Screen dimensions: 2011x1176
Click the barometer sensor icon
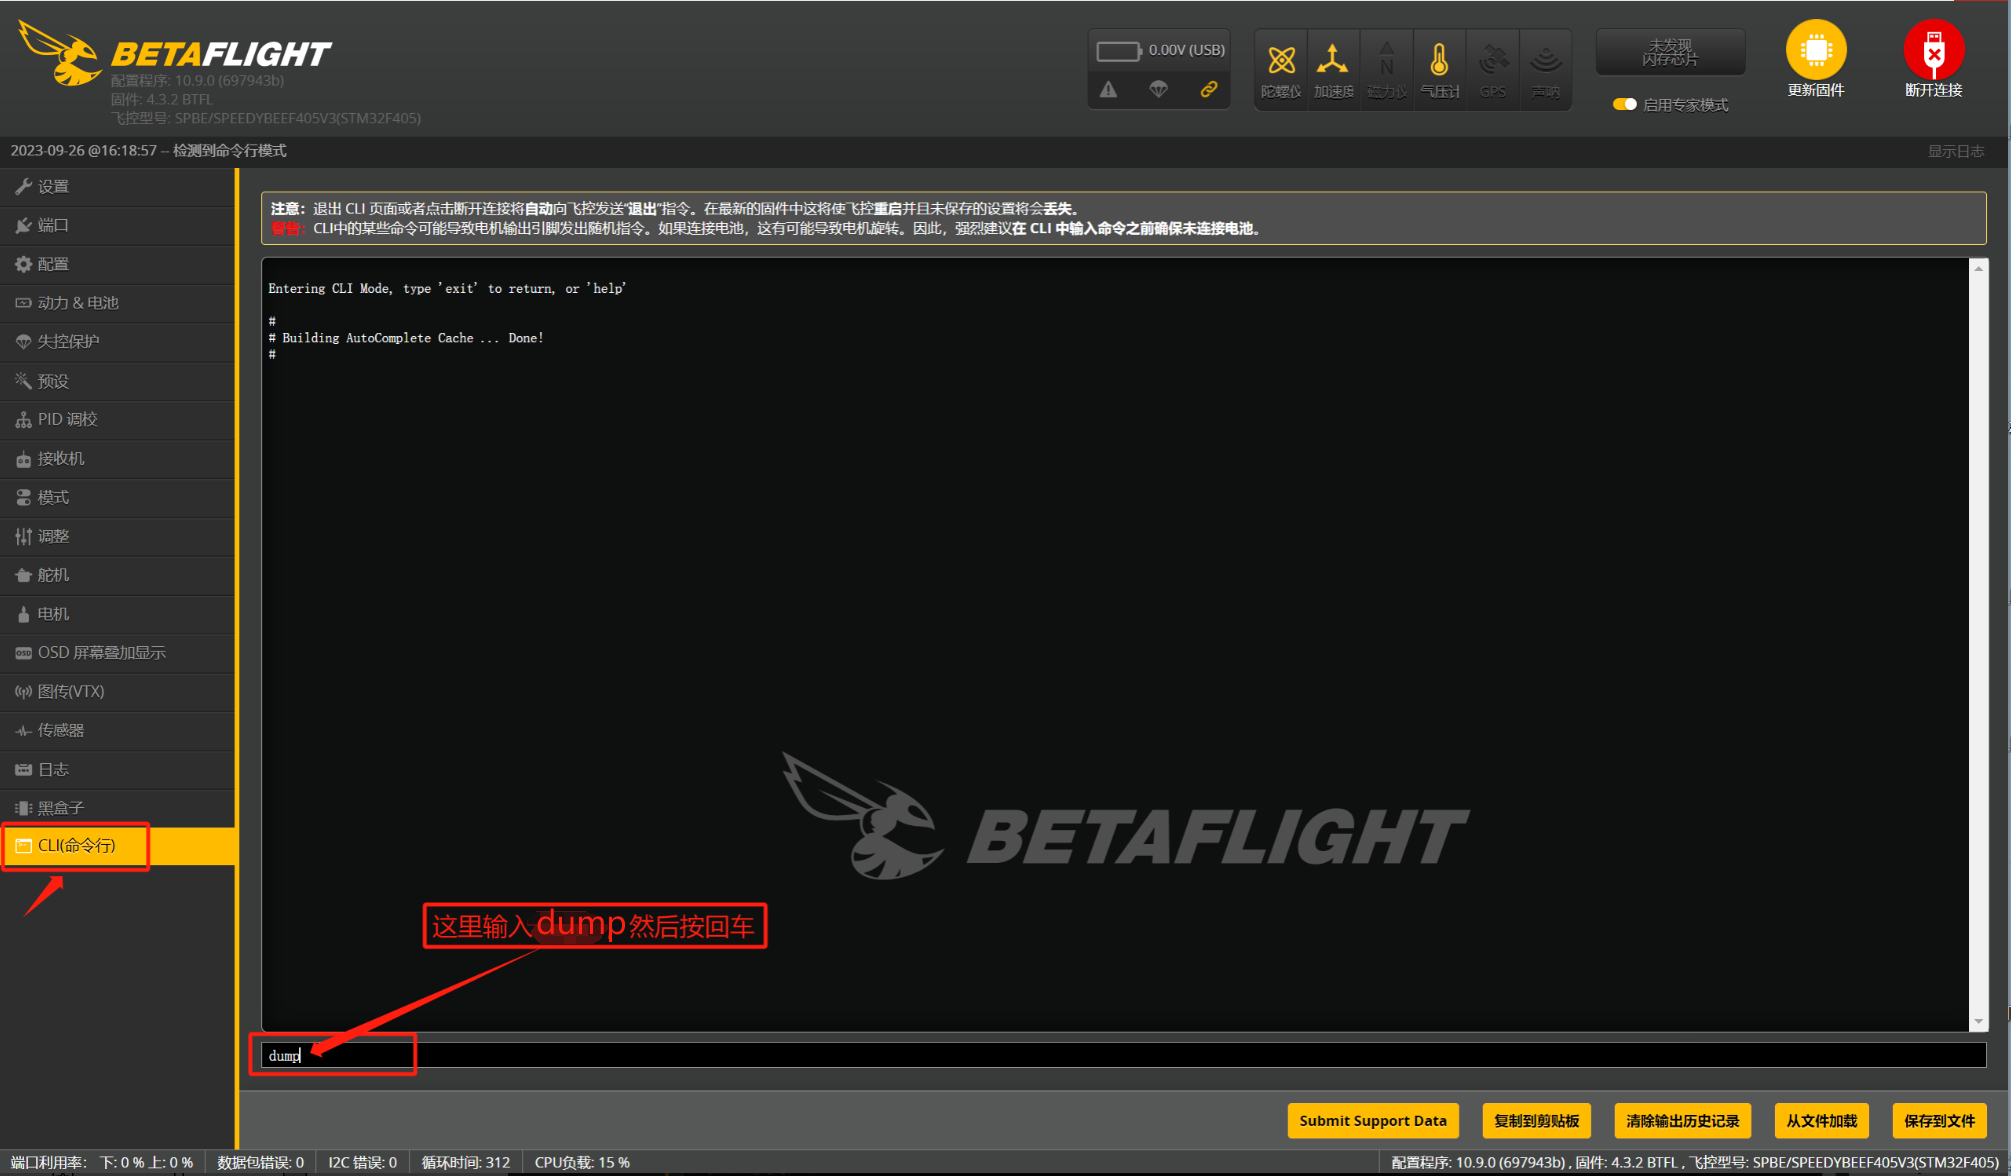(1439, 62)
